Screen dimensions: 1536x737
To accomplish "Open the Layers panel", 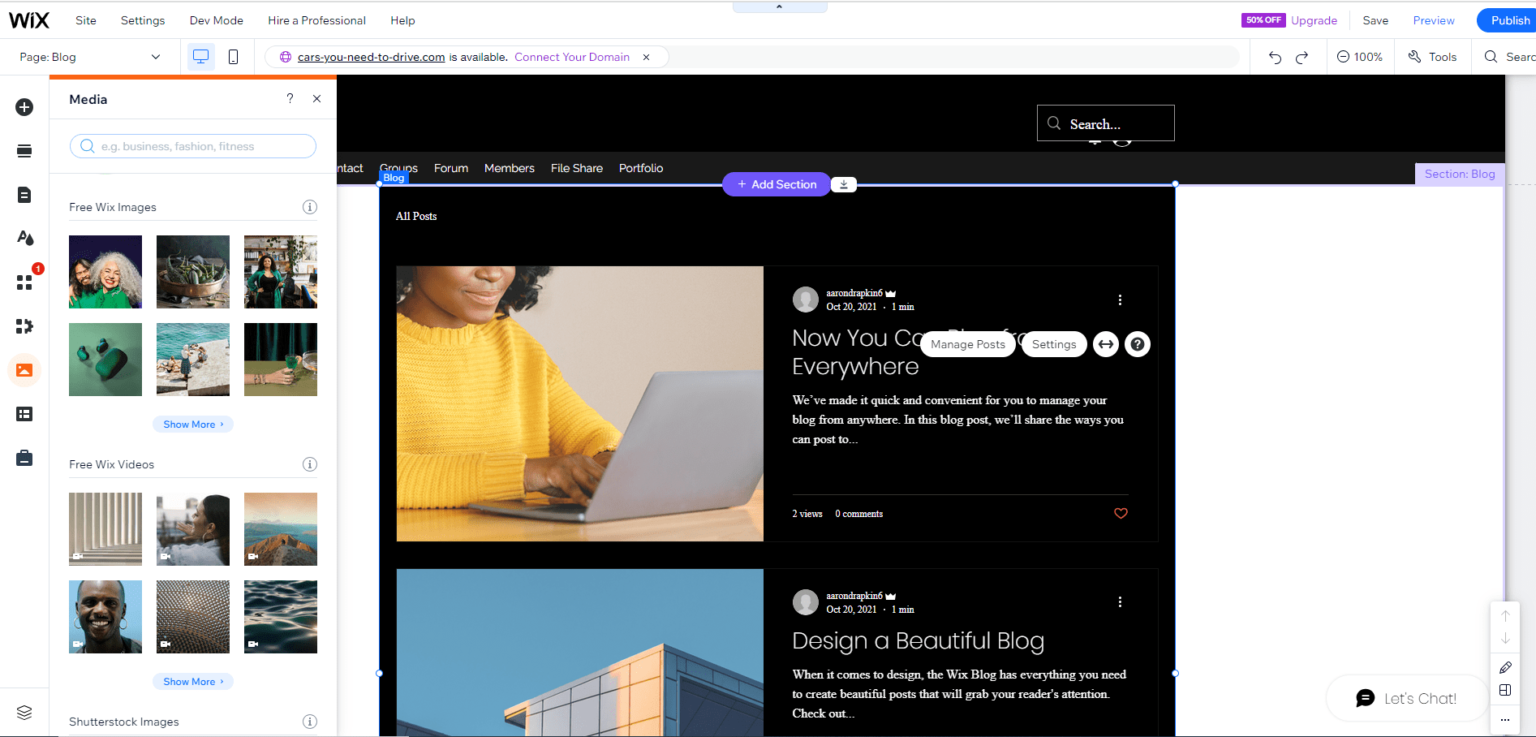I will click(24, 712).
